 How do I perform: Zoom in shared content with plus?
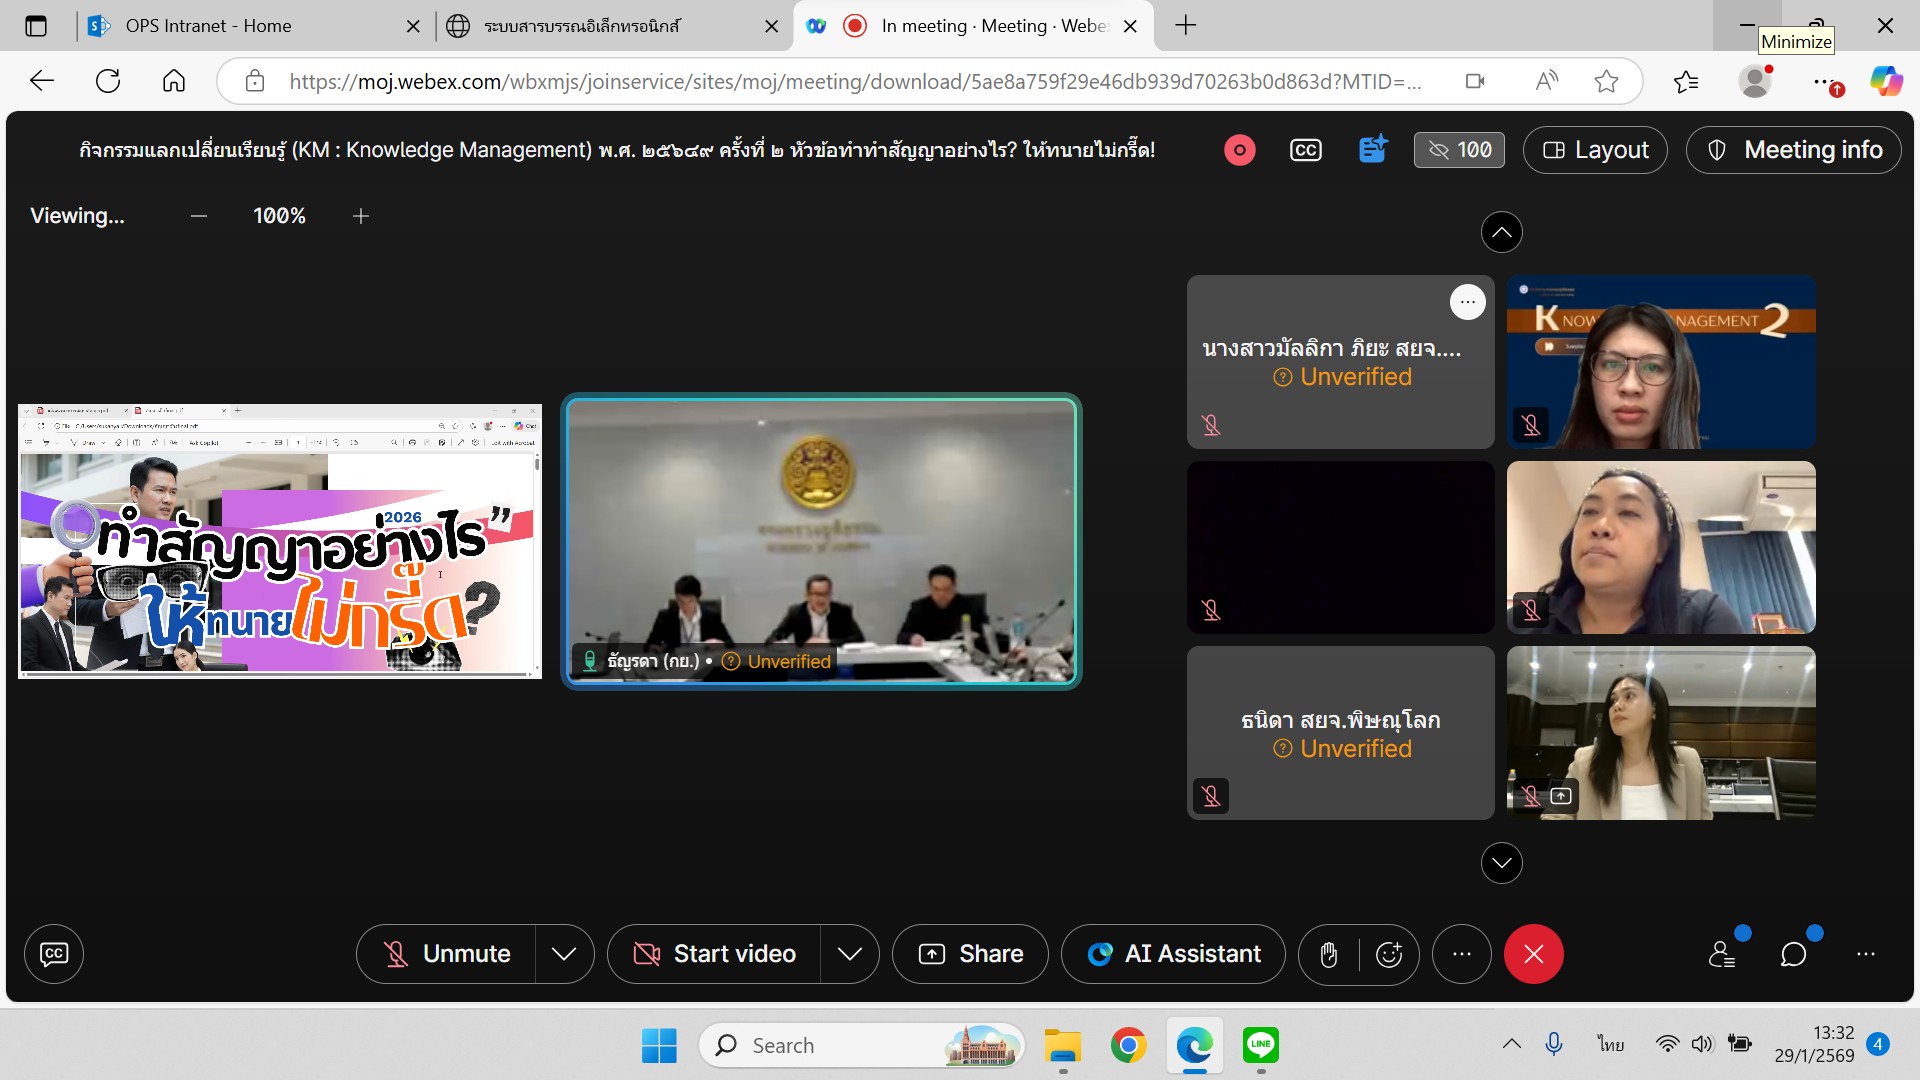(x=361, y=216)
